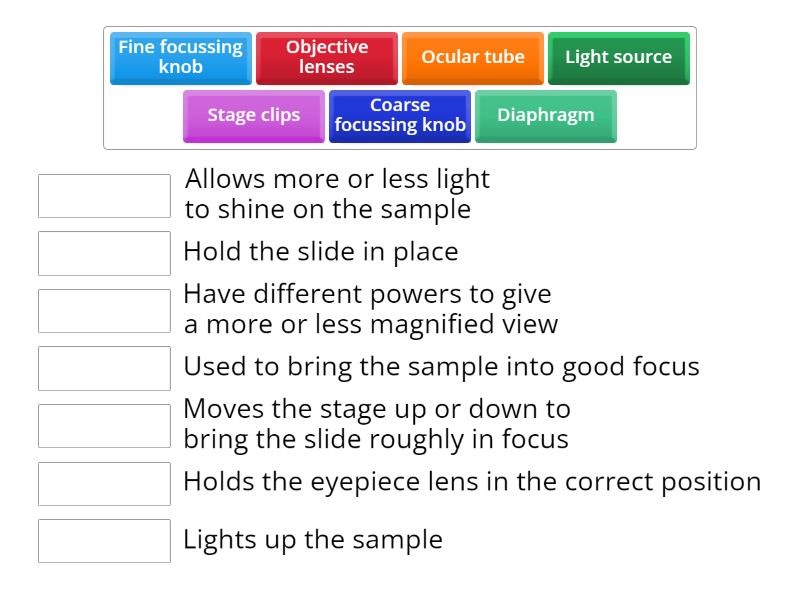
Task: Click the empty box beside 'Moves the stage up or down'
Action: click(104, 426)
